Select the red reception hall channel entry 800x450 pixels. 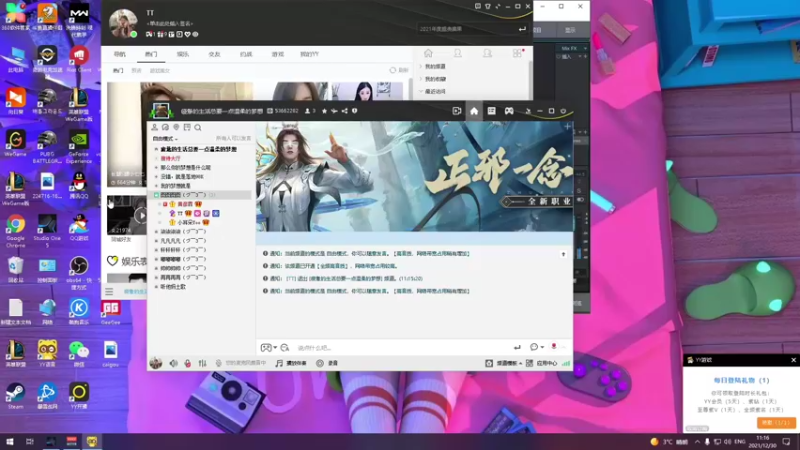pyautogui.click(x=170, y=159)
